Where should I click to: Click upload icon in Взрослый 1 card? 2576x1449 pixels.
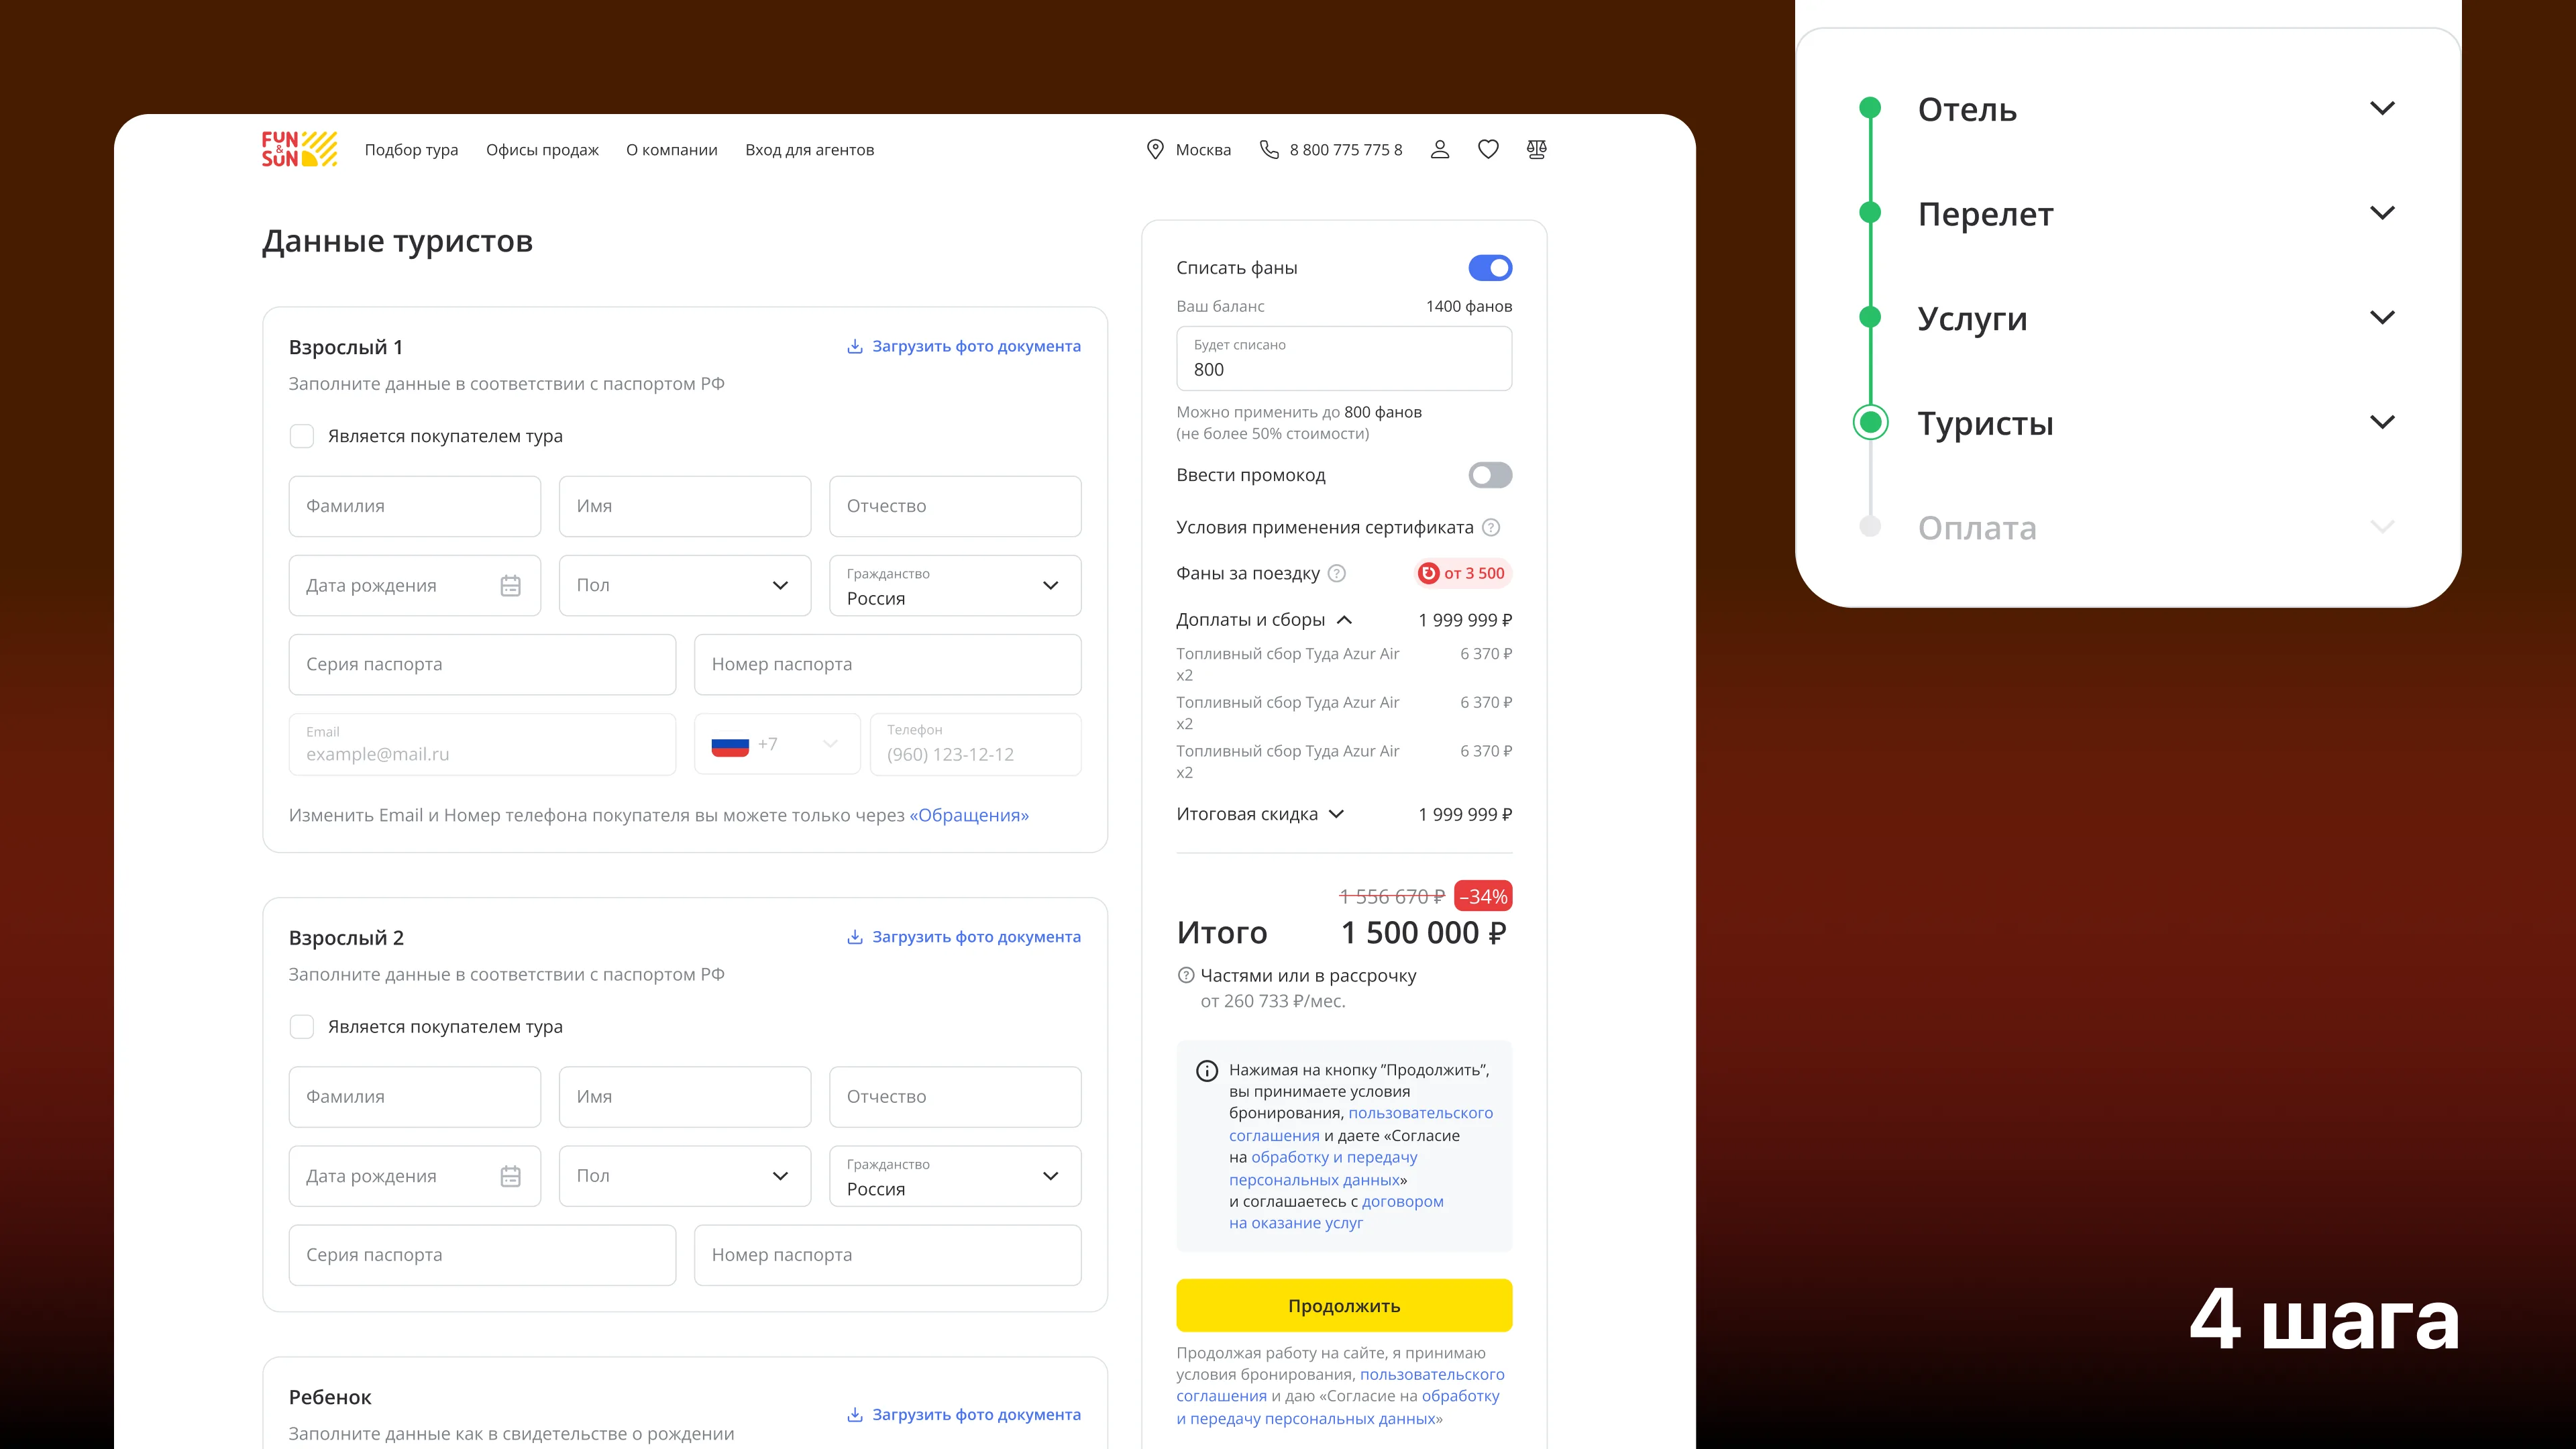click(855, 346)
